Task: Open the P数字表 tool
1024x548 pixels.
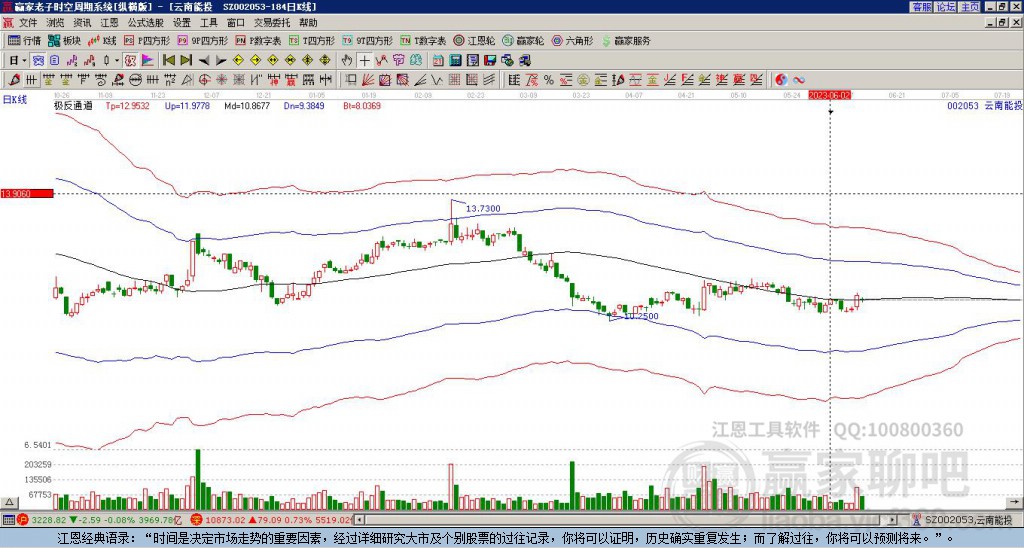Action: click(x=259, y=40)
